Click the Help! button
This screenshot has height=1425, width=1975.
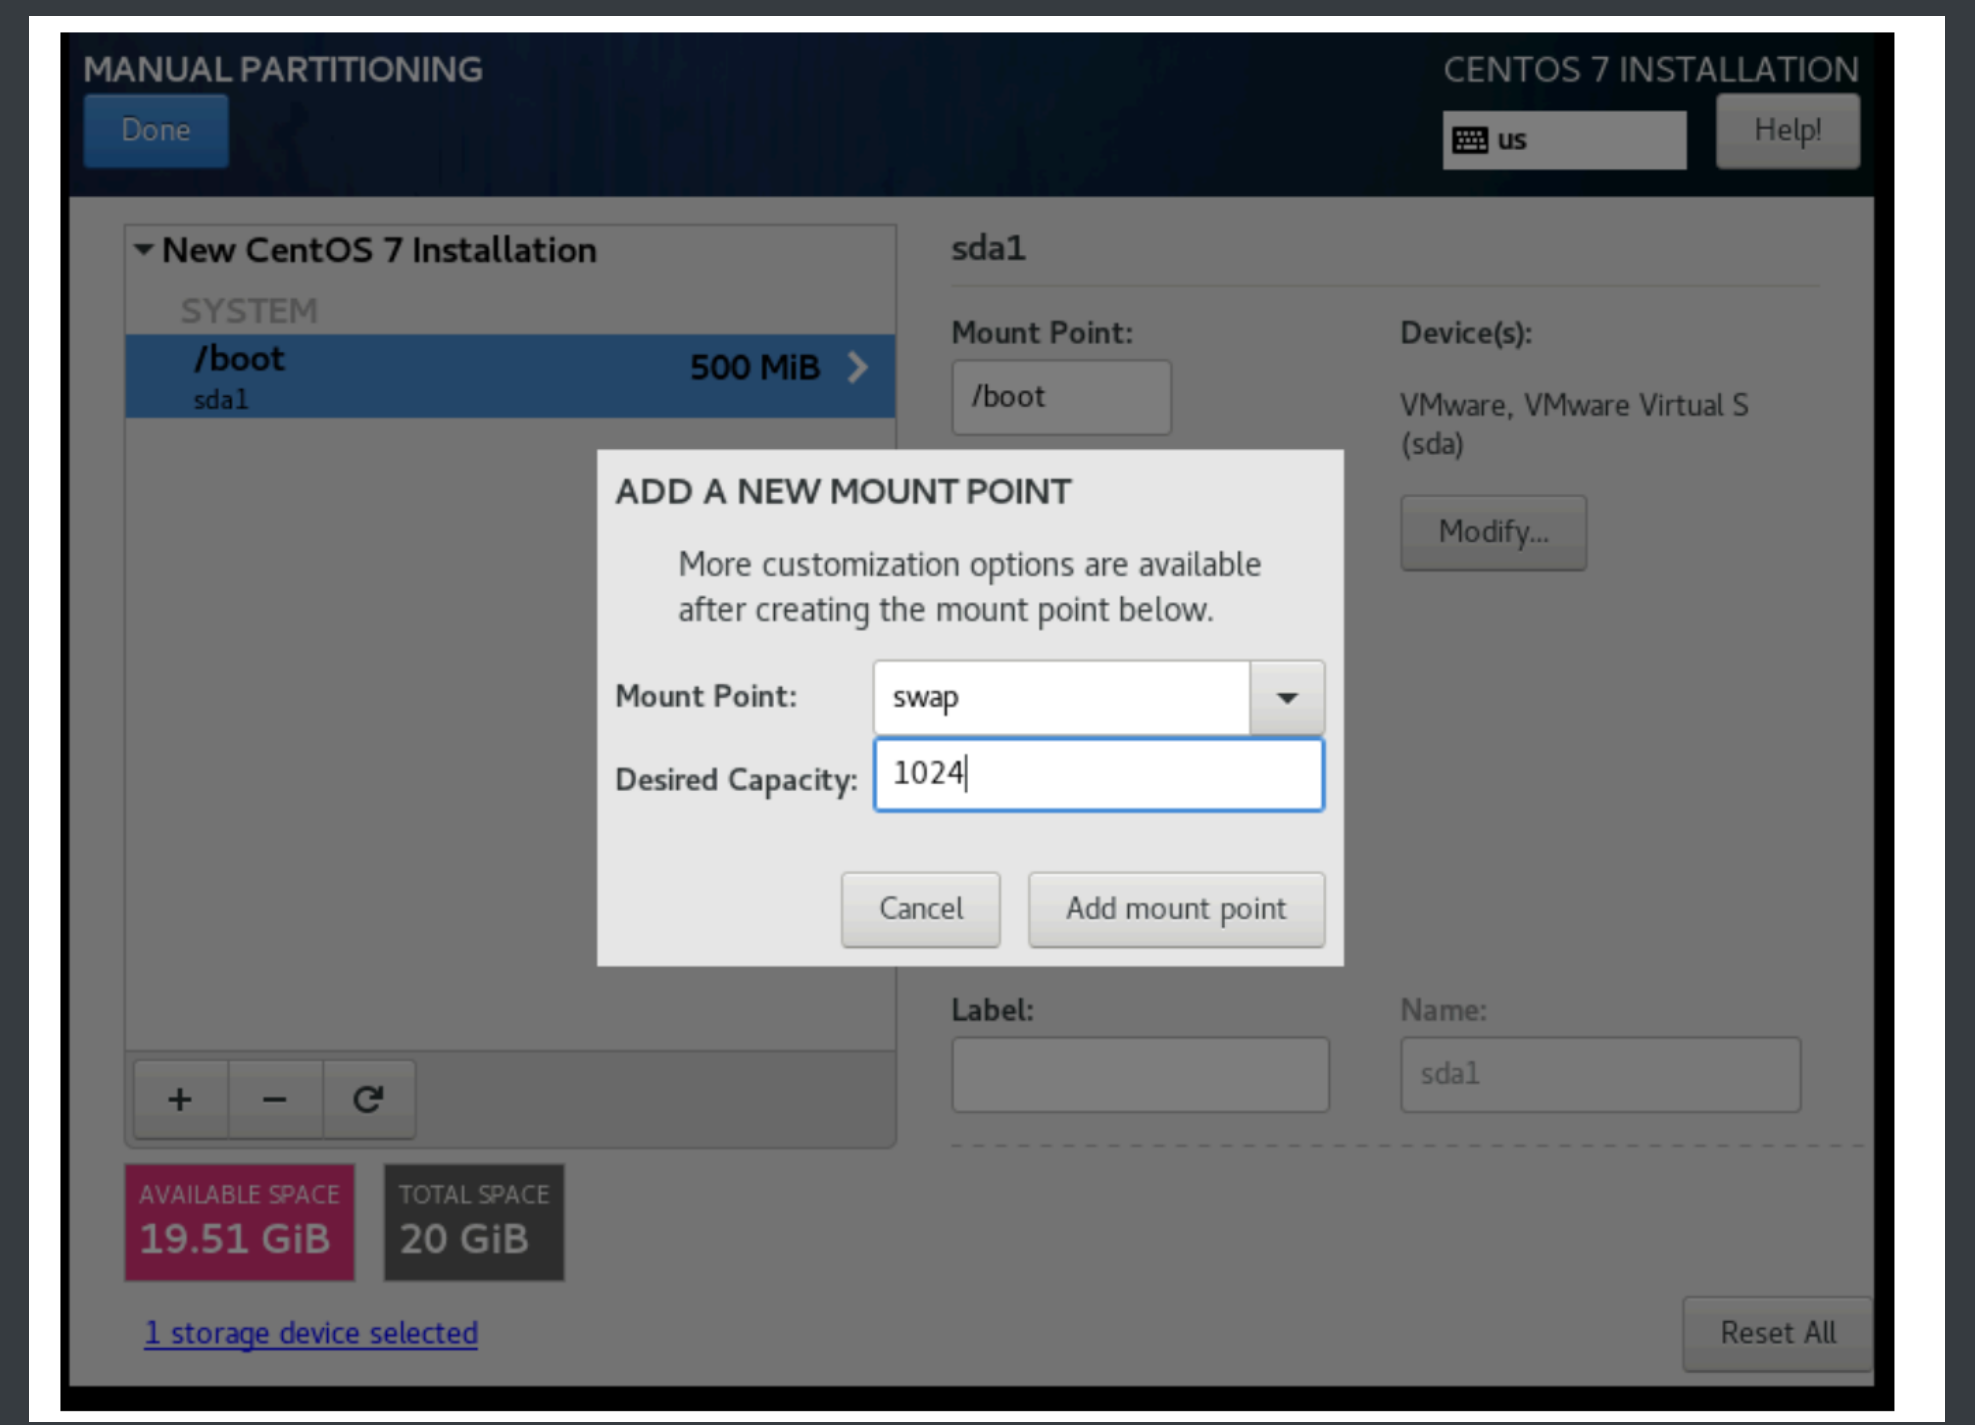point(1787,130)
